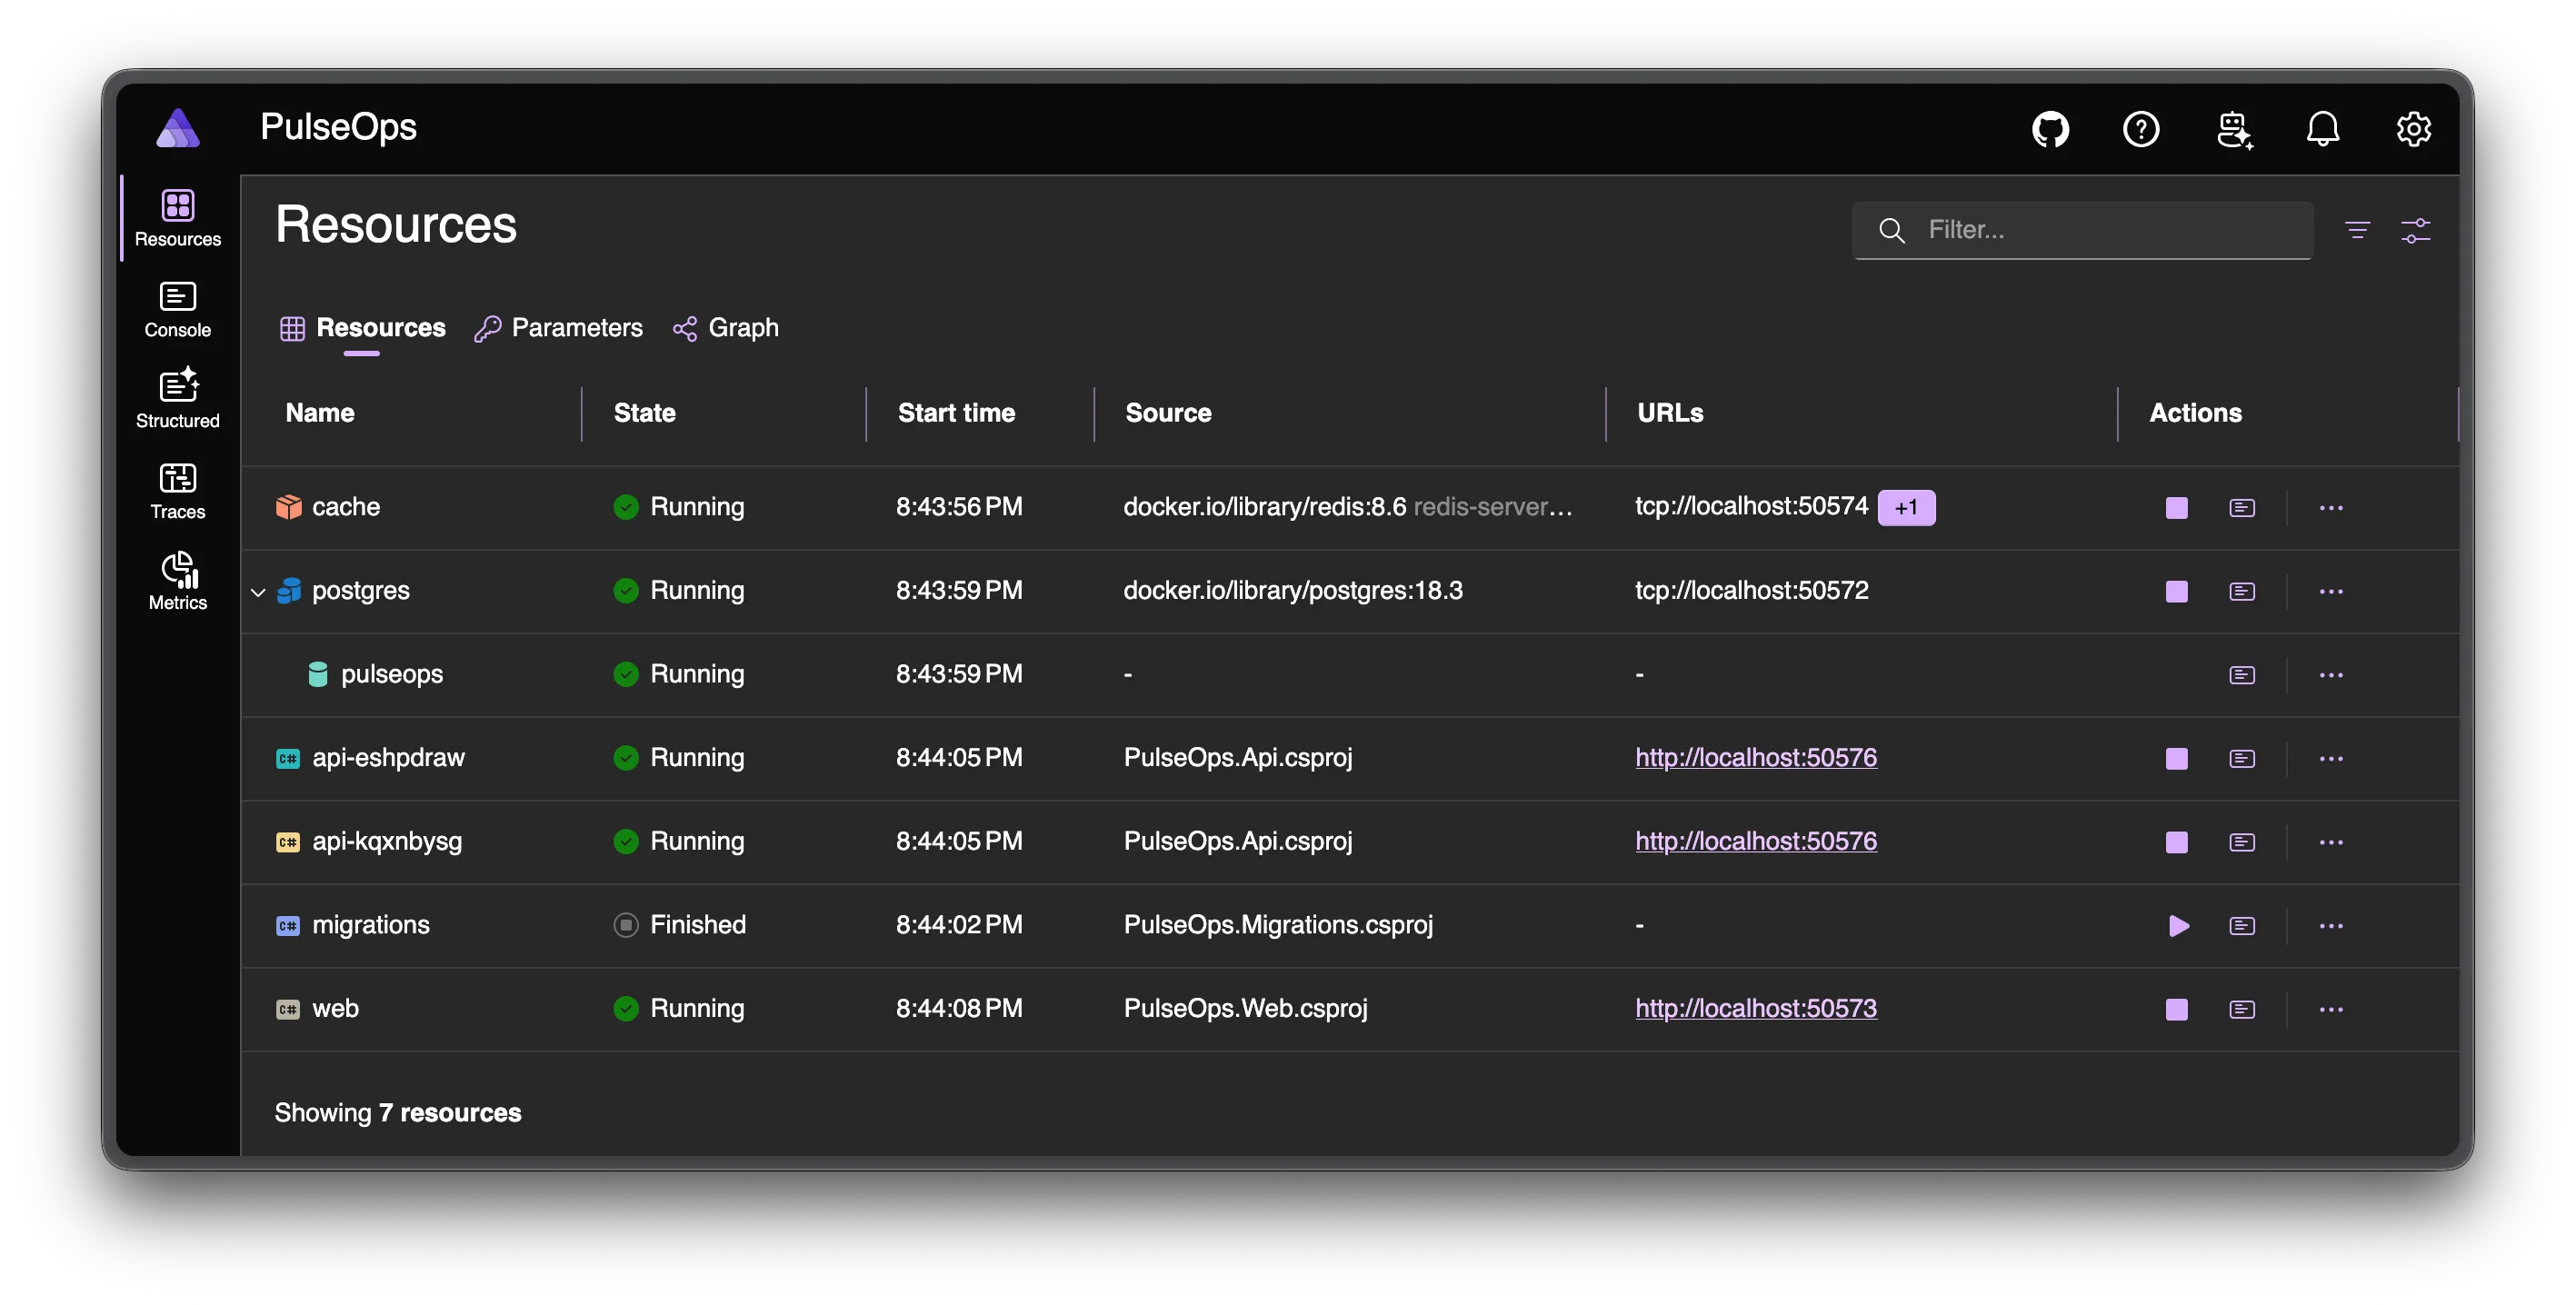The image size is (2576, 1305).
Task: Open more actions menu for cache
Action: pyautogui.click(x=2331, y=508)
